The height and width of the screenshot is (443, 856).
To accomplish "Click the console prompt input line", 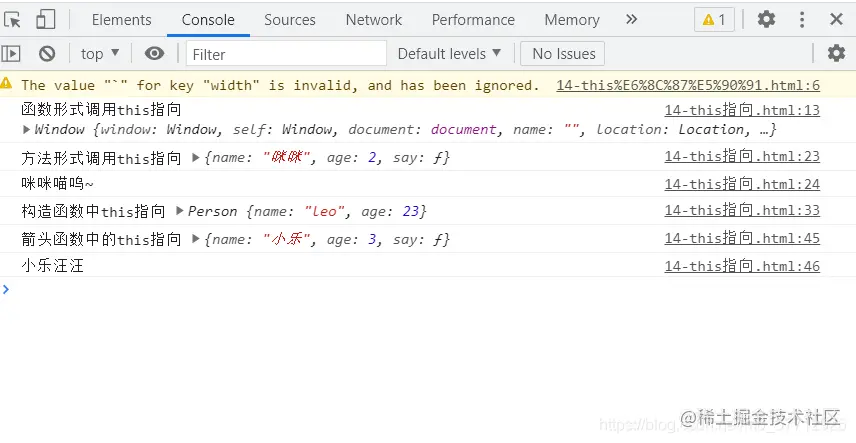I will coord(428,290).
